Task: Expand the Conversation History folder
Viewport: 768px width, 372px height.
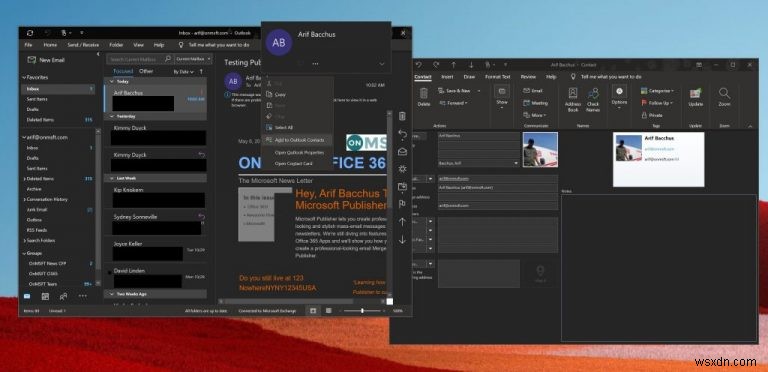Action: (24, 200)
